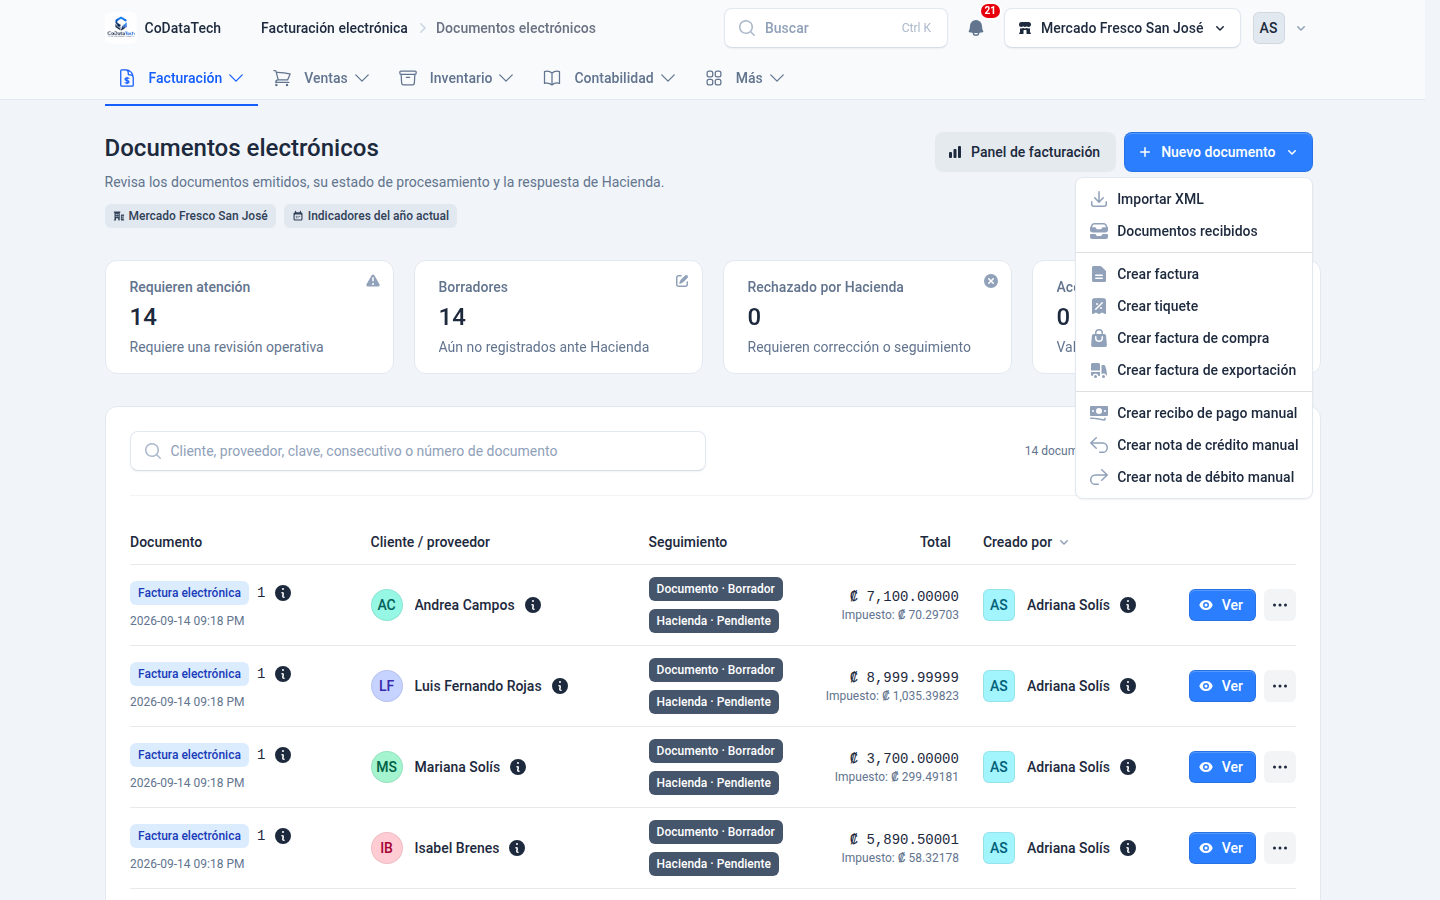The height and width of the screenshot is (900, 1440).
Task: Expand the Facturación menu
Action: tap(181, 78)
